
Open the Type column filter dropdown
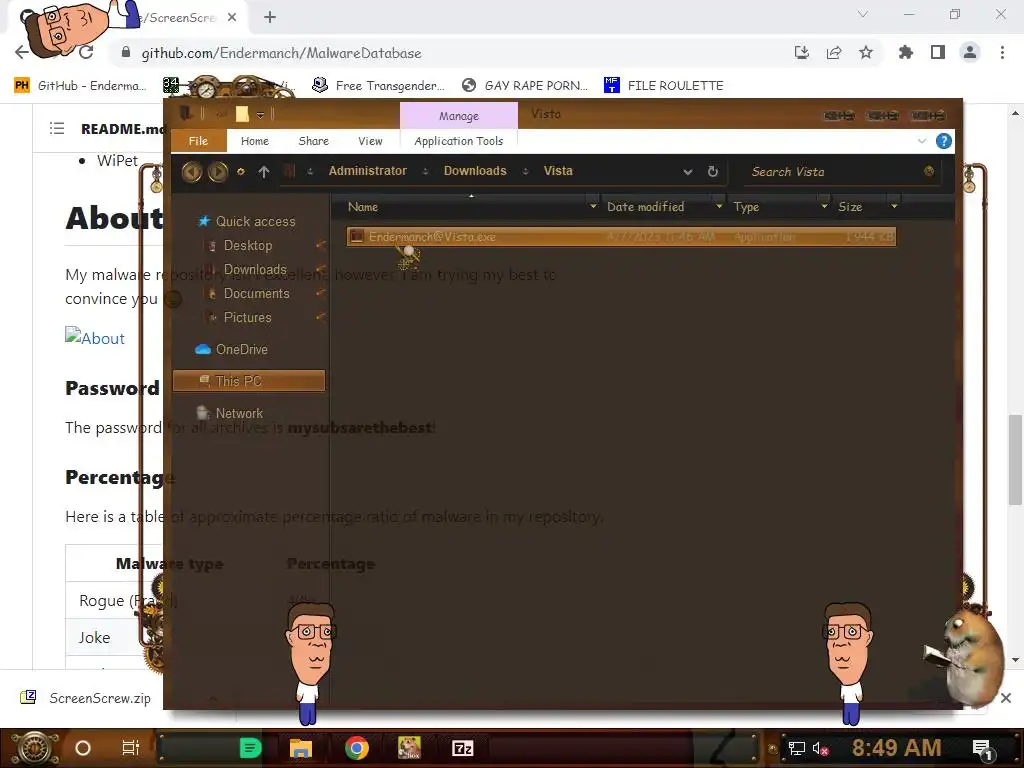[x=824, y=206]
